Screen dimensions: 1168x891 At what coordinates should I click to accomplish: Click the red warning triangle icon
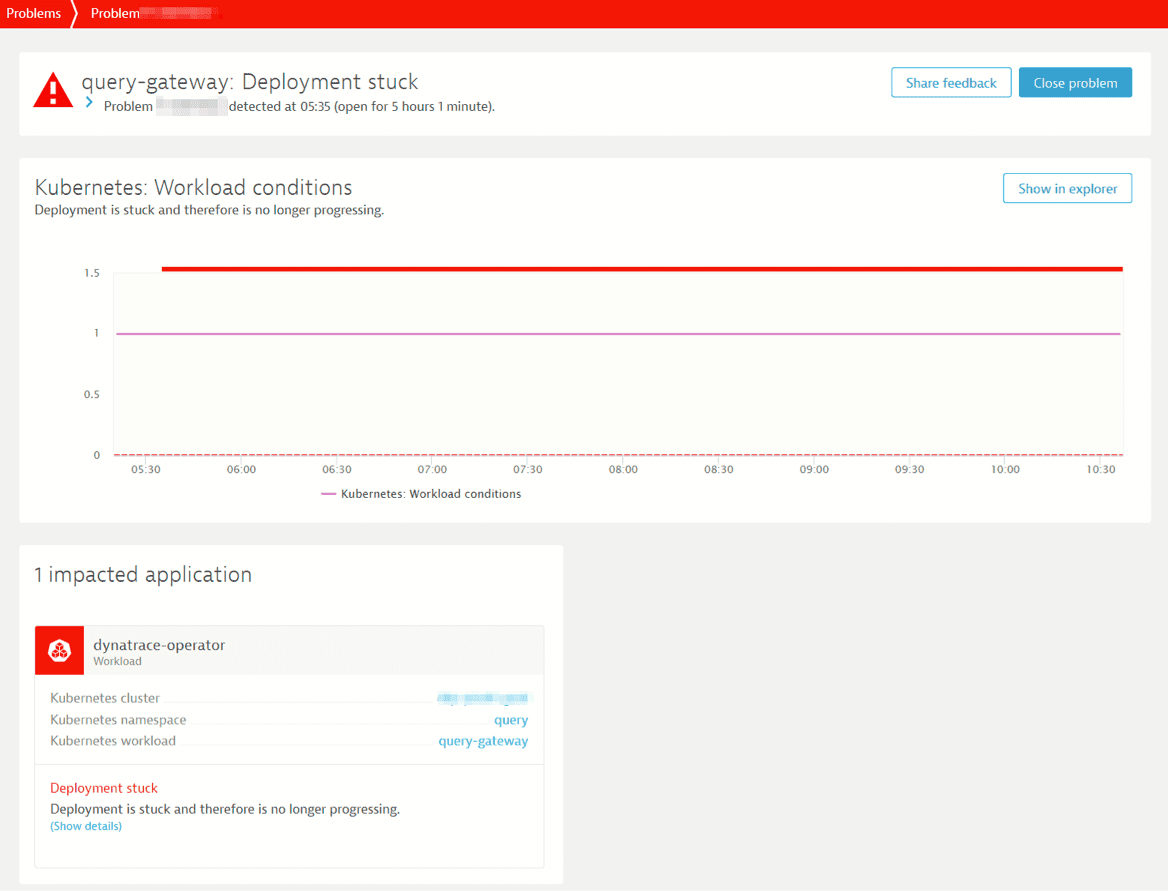point(53,91)
